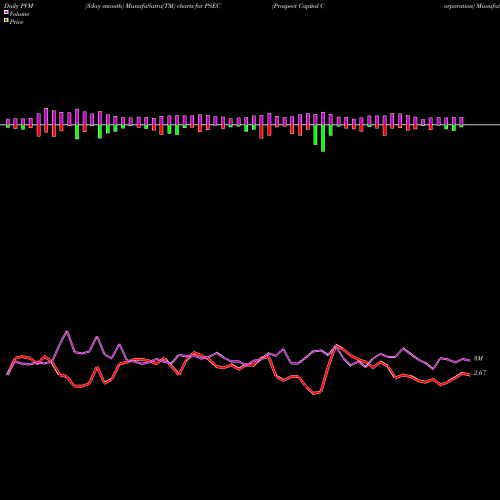Select the Price legend label
The height and width of the screenshot is (500, 500).
pyautogui.click(x=16, y=22)
